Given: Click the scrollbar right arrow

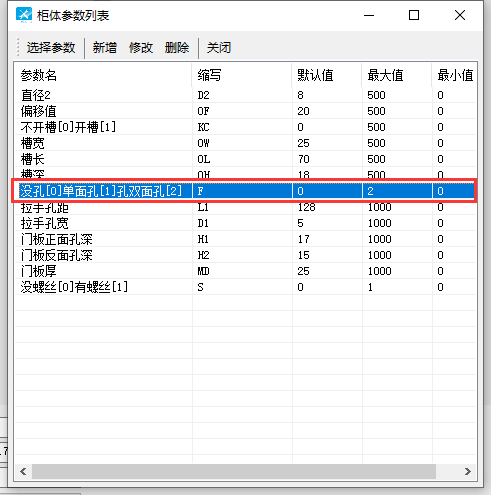Looking at the screenshot, I should pyautogui.click(x=468, y=471).
